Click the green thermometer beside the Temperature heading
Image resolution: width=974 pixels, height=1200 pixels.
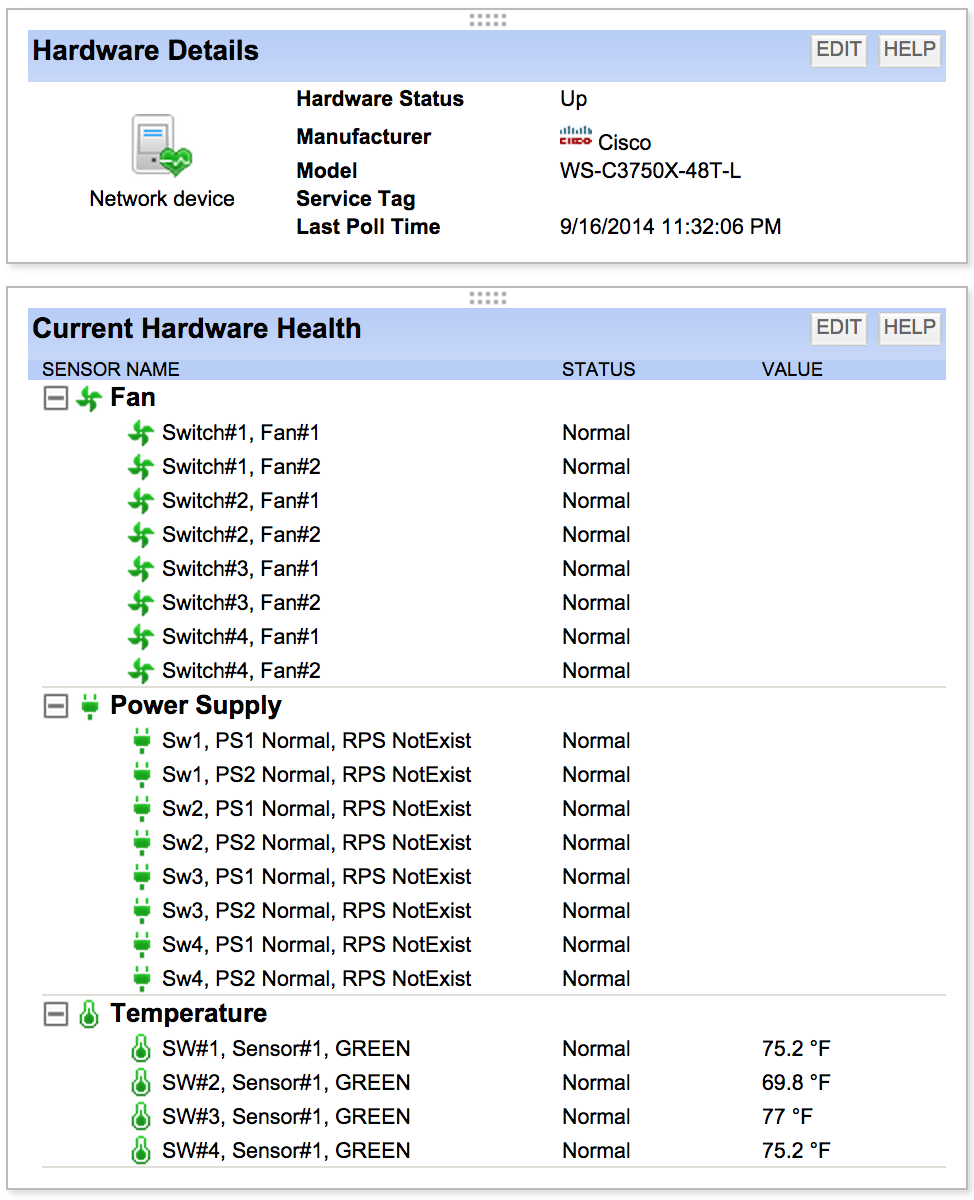pos(89,1013)
